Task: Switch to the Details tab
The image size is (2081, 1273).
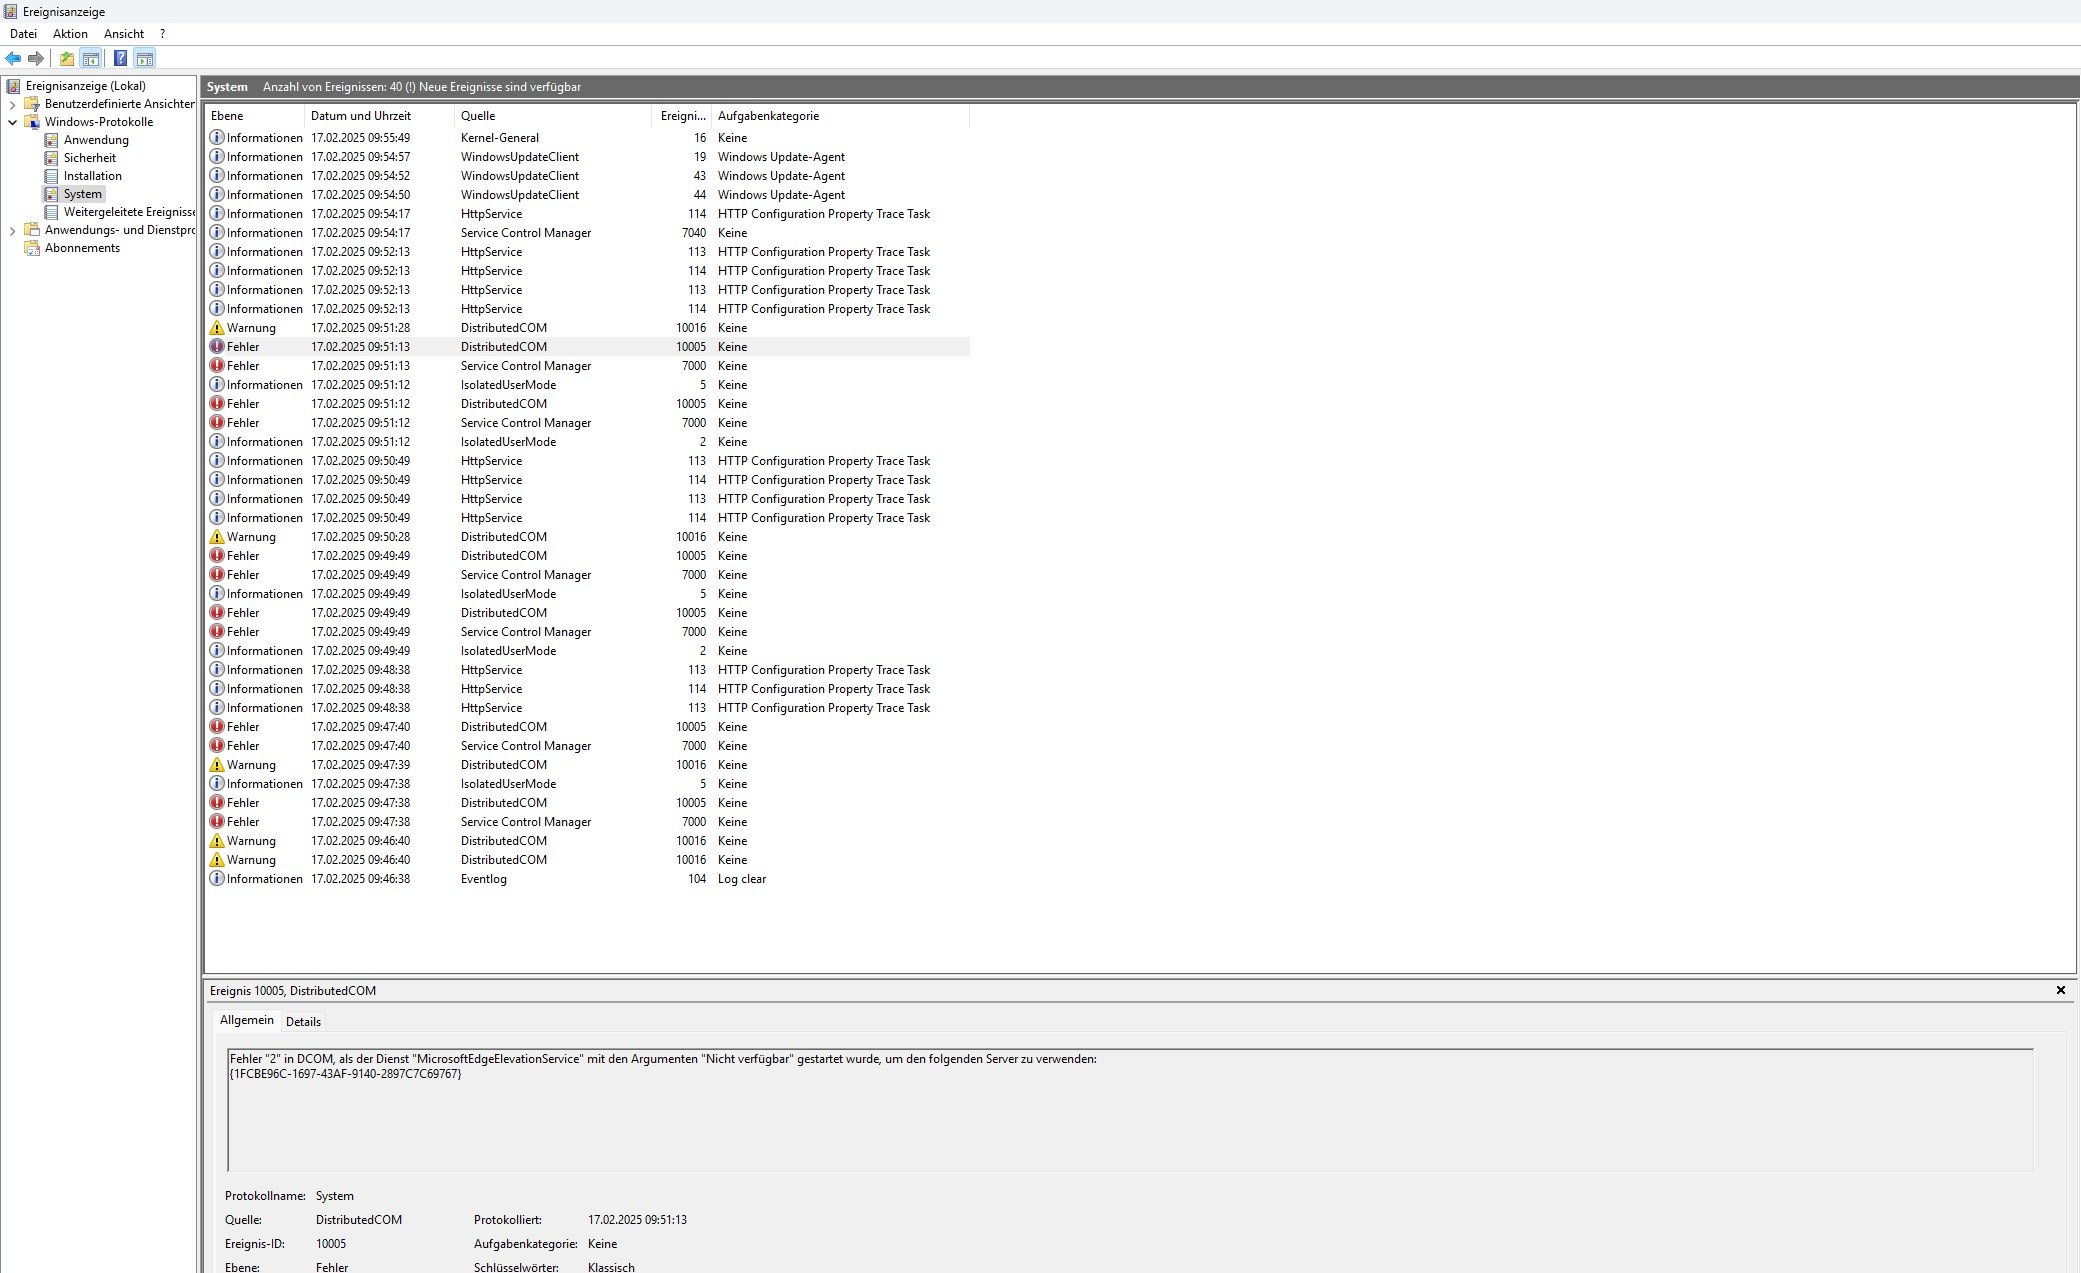Action: tap(303, 1021)
